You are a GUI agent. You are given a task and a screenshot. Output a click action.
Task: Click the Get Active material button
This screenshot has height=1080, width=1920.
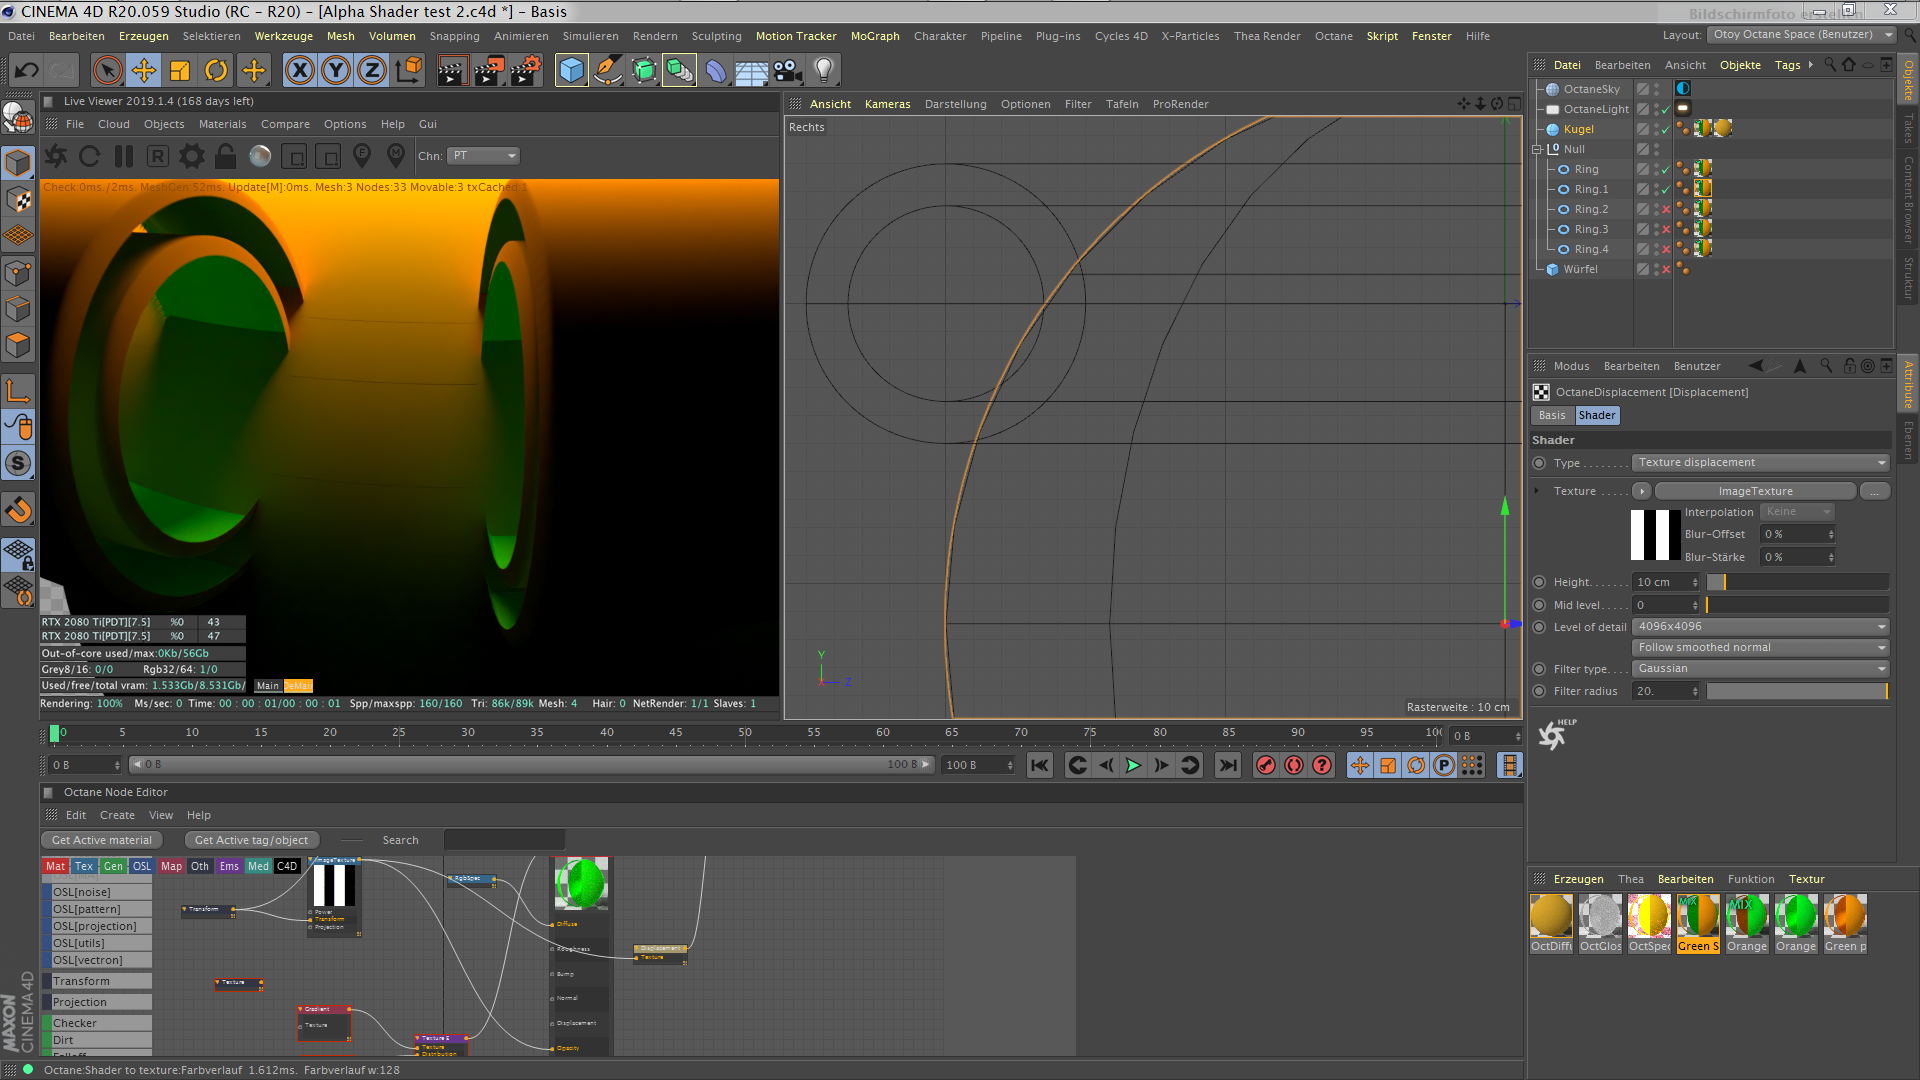pos(102,841)
